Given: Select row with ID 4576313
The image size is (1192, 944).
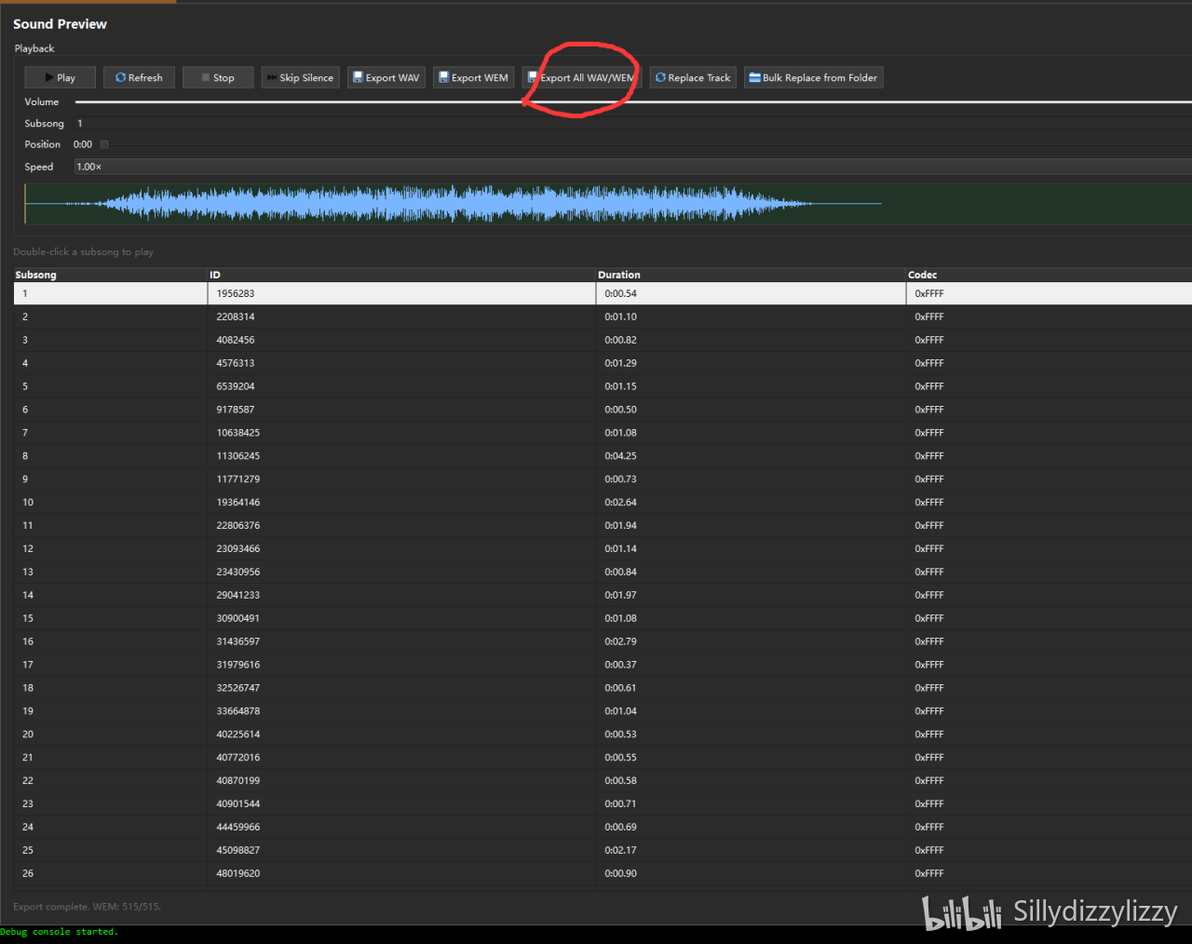Looking at the screenshot, I should 603,363.
